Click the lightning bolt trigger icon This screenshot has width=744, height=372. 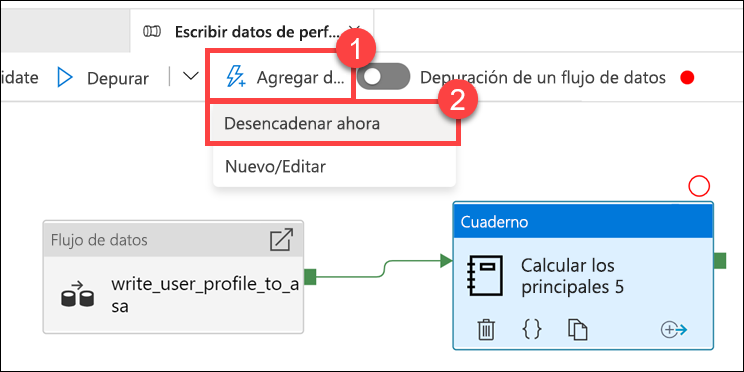click(235, 77)
